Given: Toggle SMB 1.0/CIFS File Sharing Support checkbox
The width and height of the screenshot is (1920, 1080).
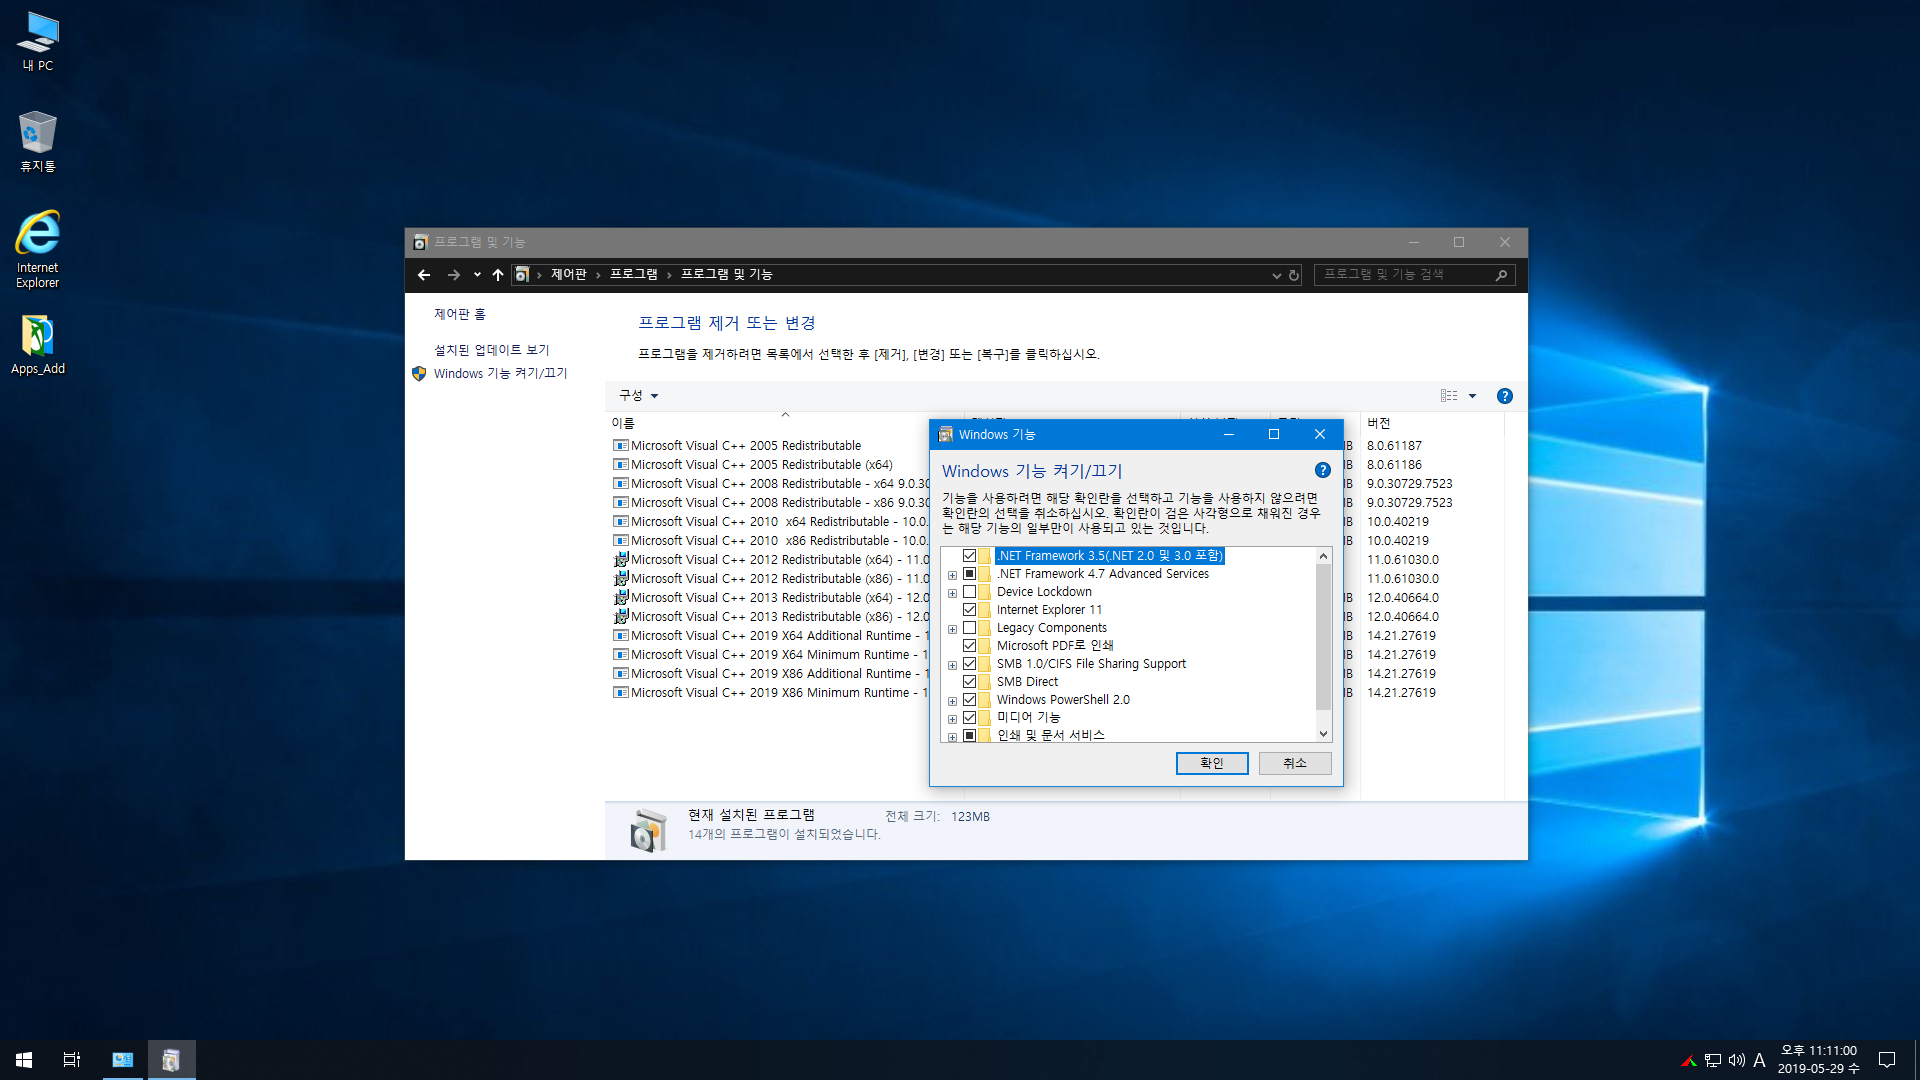Looking at the screenshot, I should (x=969, y=663).
